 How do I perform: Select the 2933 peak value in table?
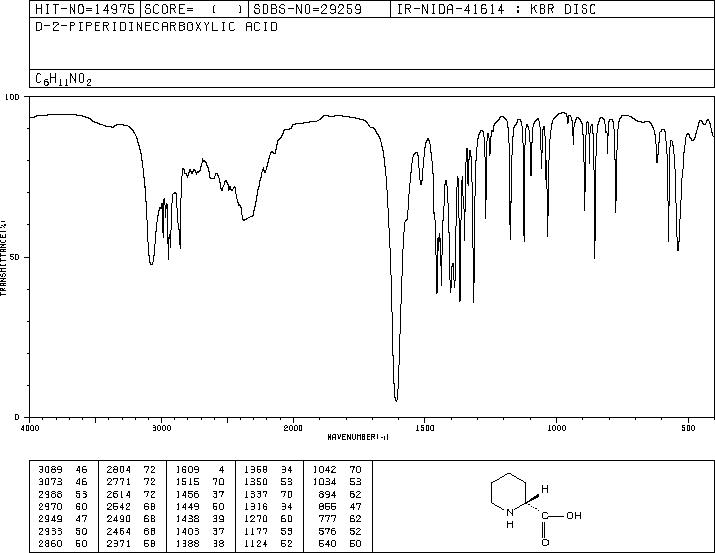[x=50, y=532]
